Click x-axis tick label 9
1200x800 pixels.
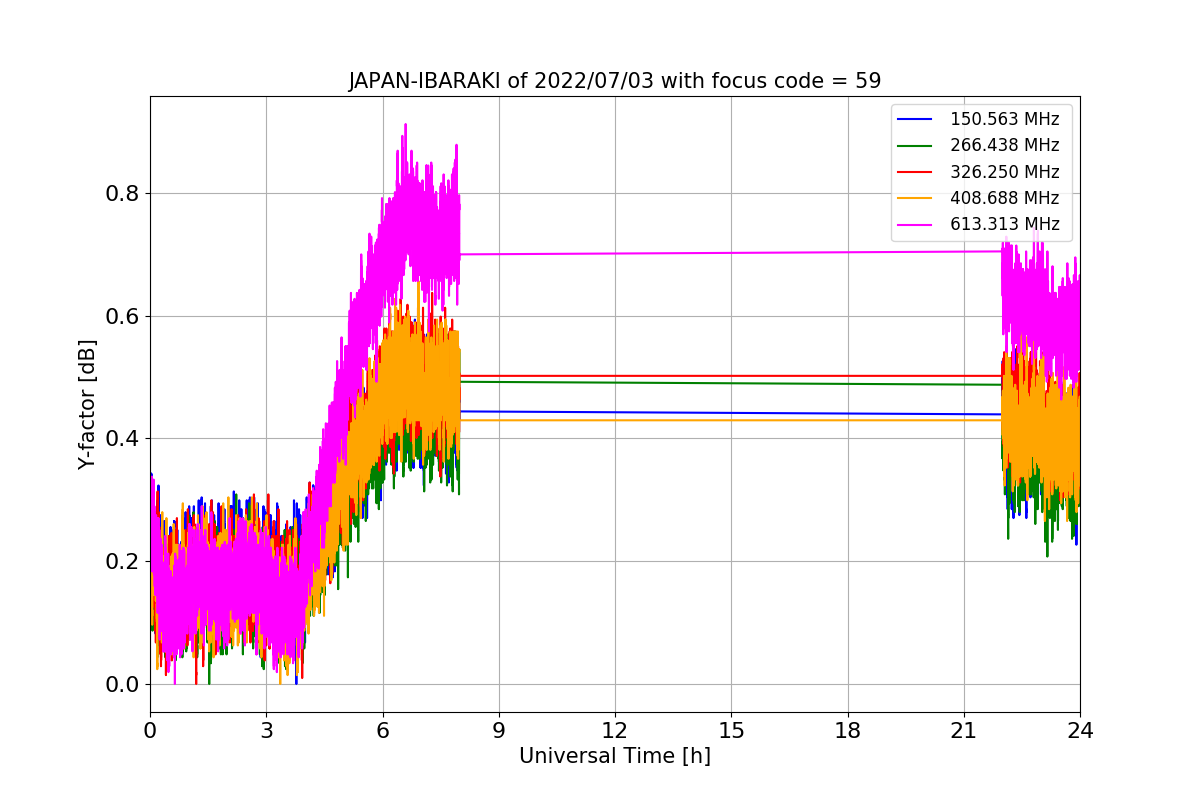tap(499, 731)
